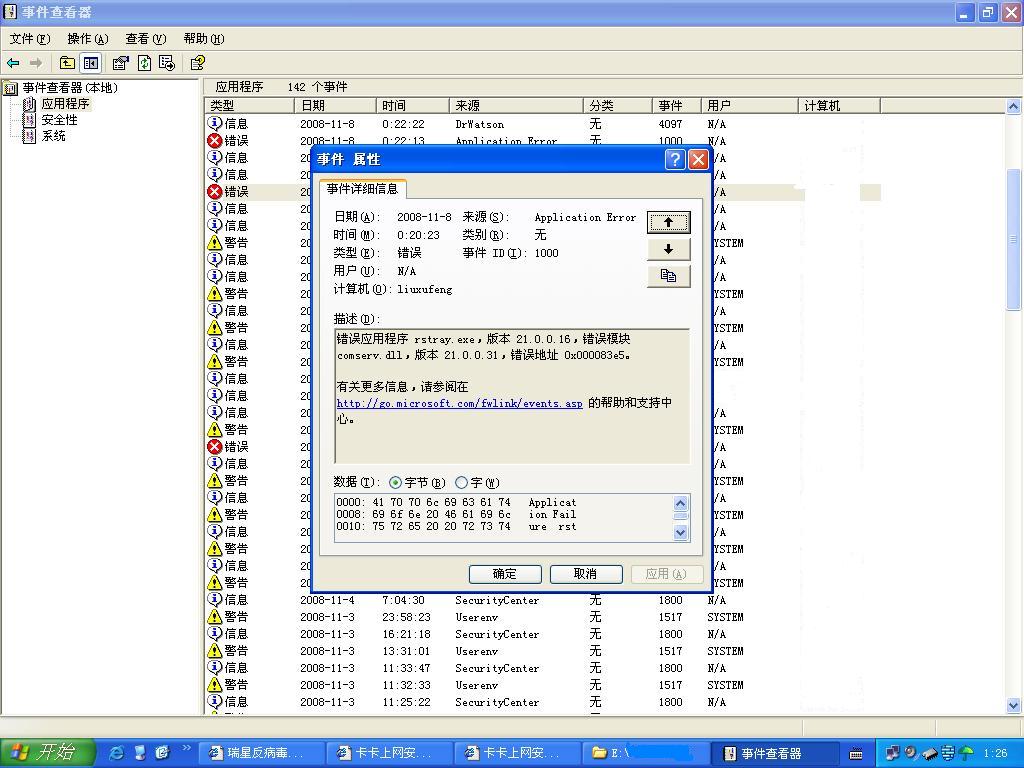Click the refresh icon in the toolbar

click(144, 63)
